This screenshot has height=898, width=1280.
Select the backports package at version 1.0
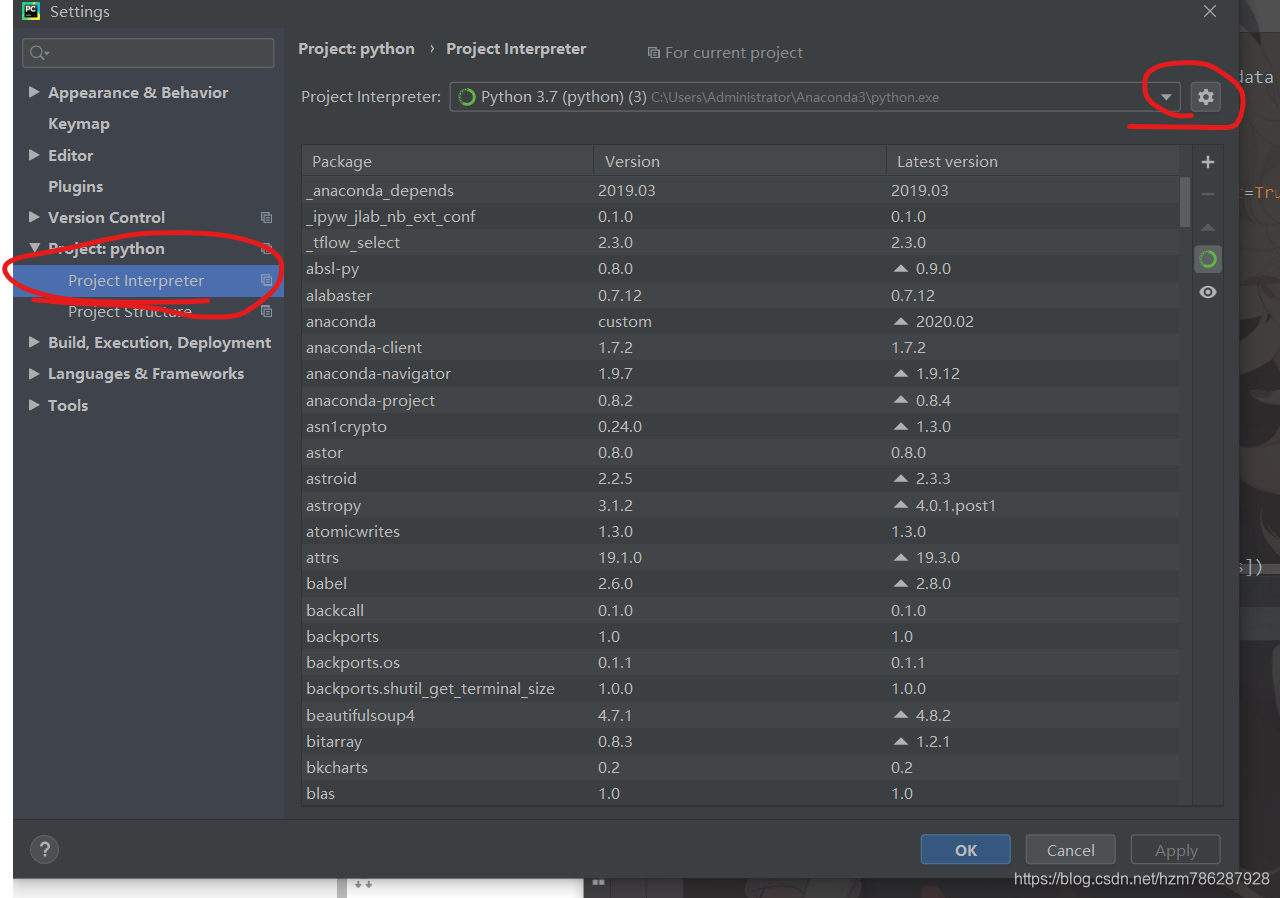[x=741, y=637]
